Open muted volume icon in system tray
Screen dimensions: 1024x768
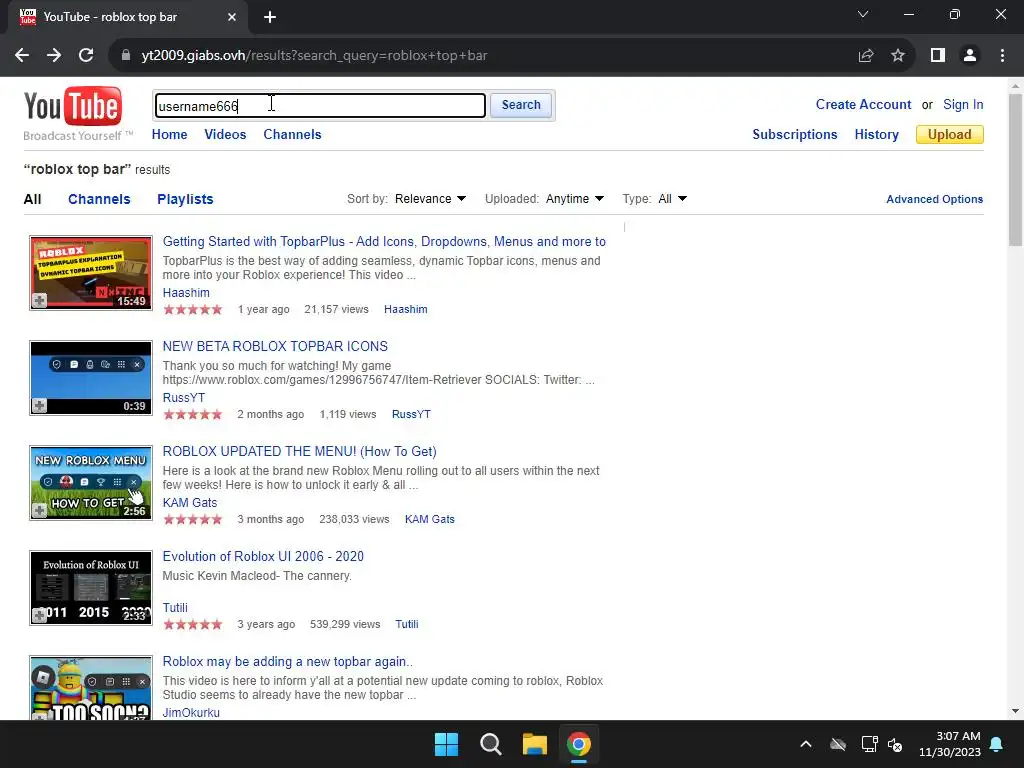click(x=895, y=744)
